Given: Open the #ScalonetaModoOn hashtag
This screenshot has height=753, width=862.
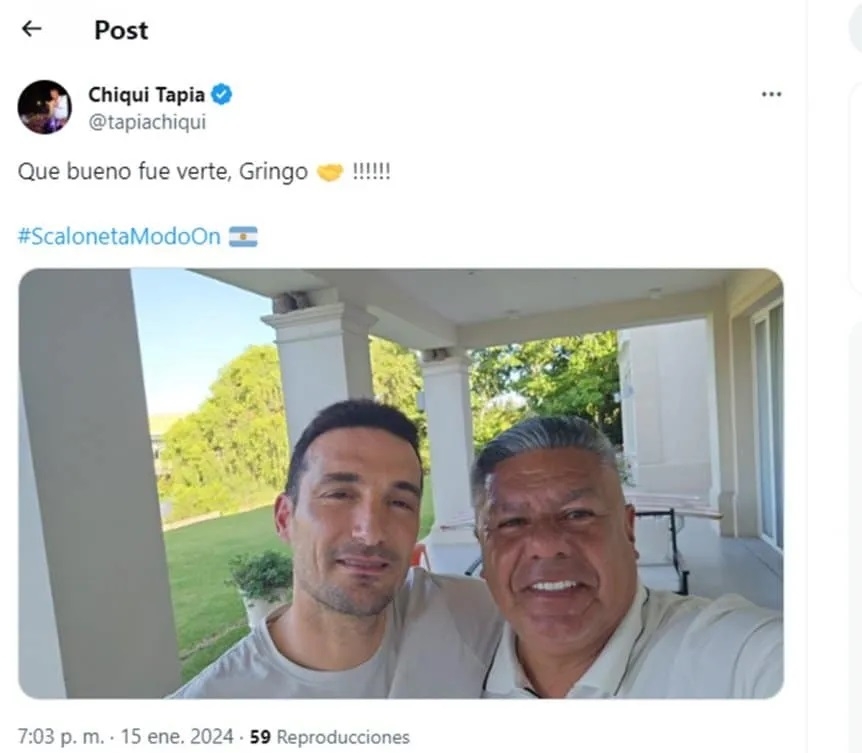Looking at the screenshot, I should tap(119, 236).
